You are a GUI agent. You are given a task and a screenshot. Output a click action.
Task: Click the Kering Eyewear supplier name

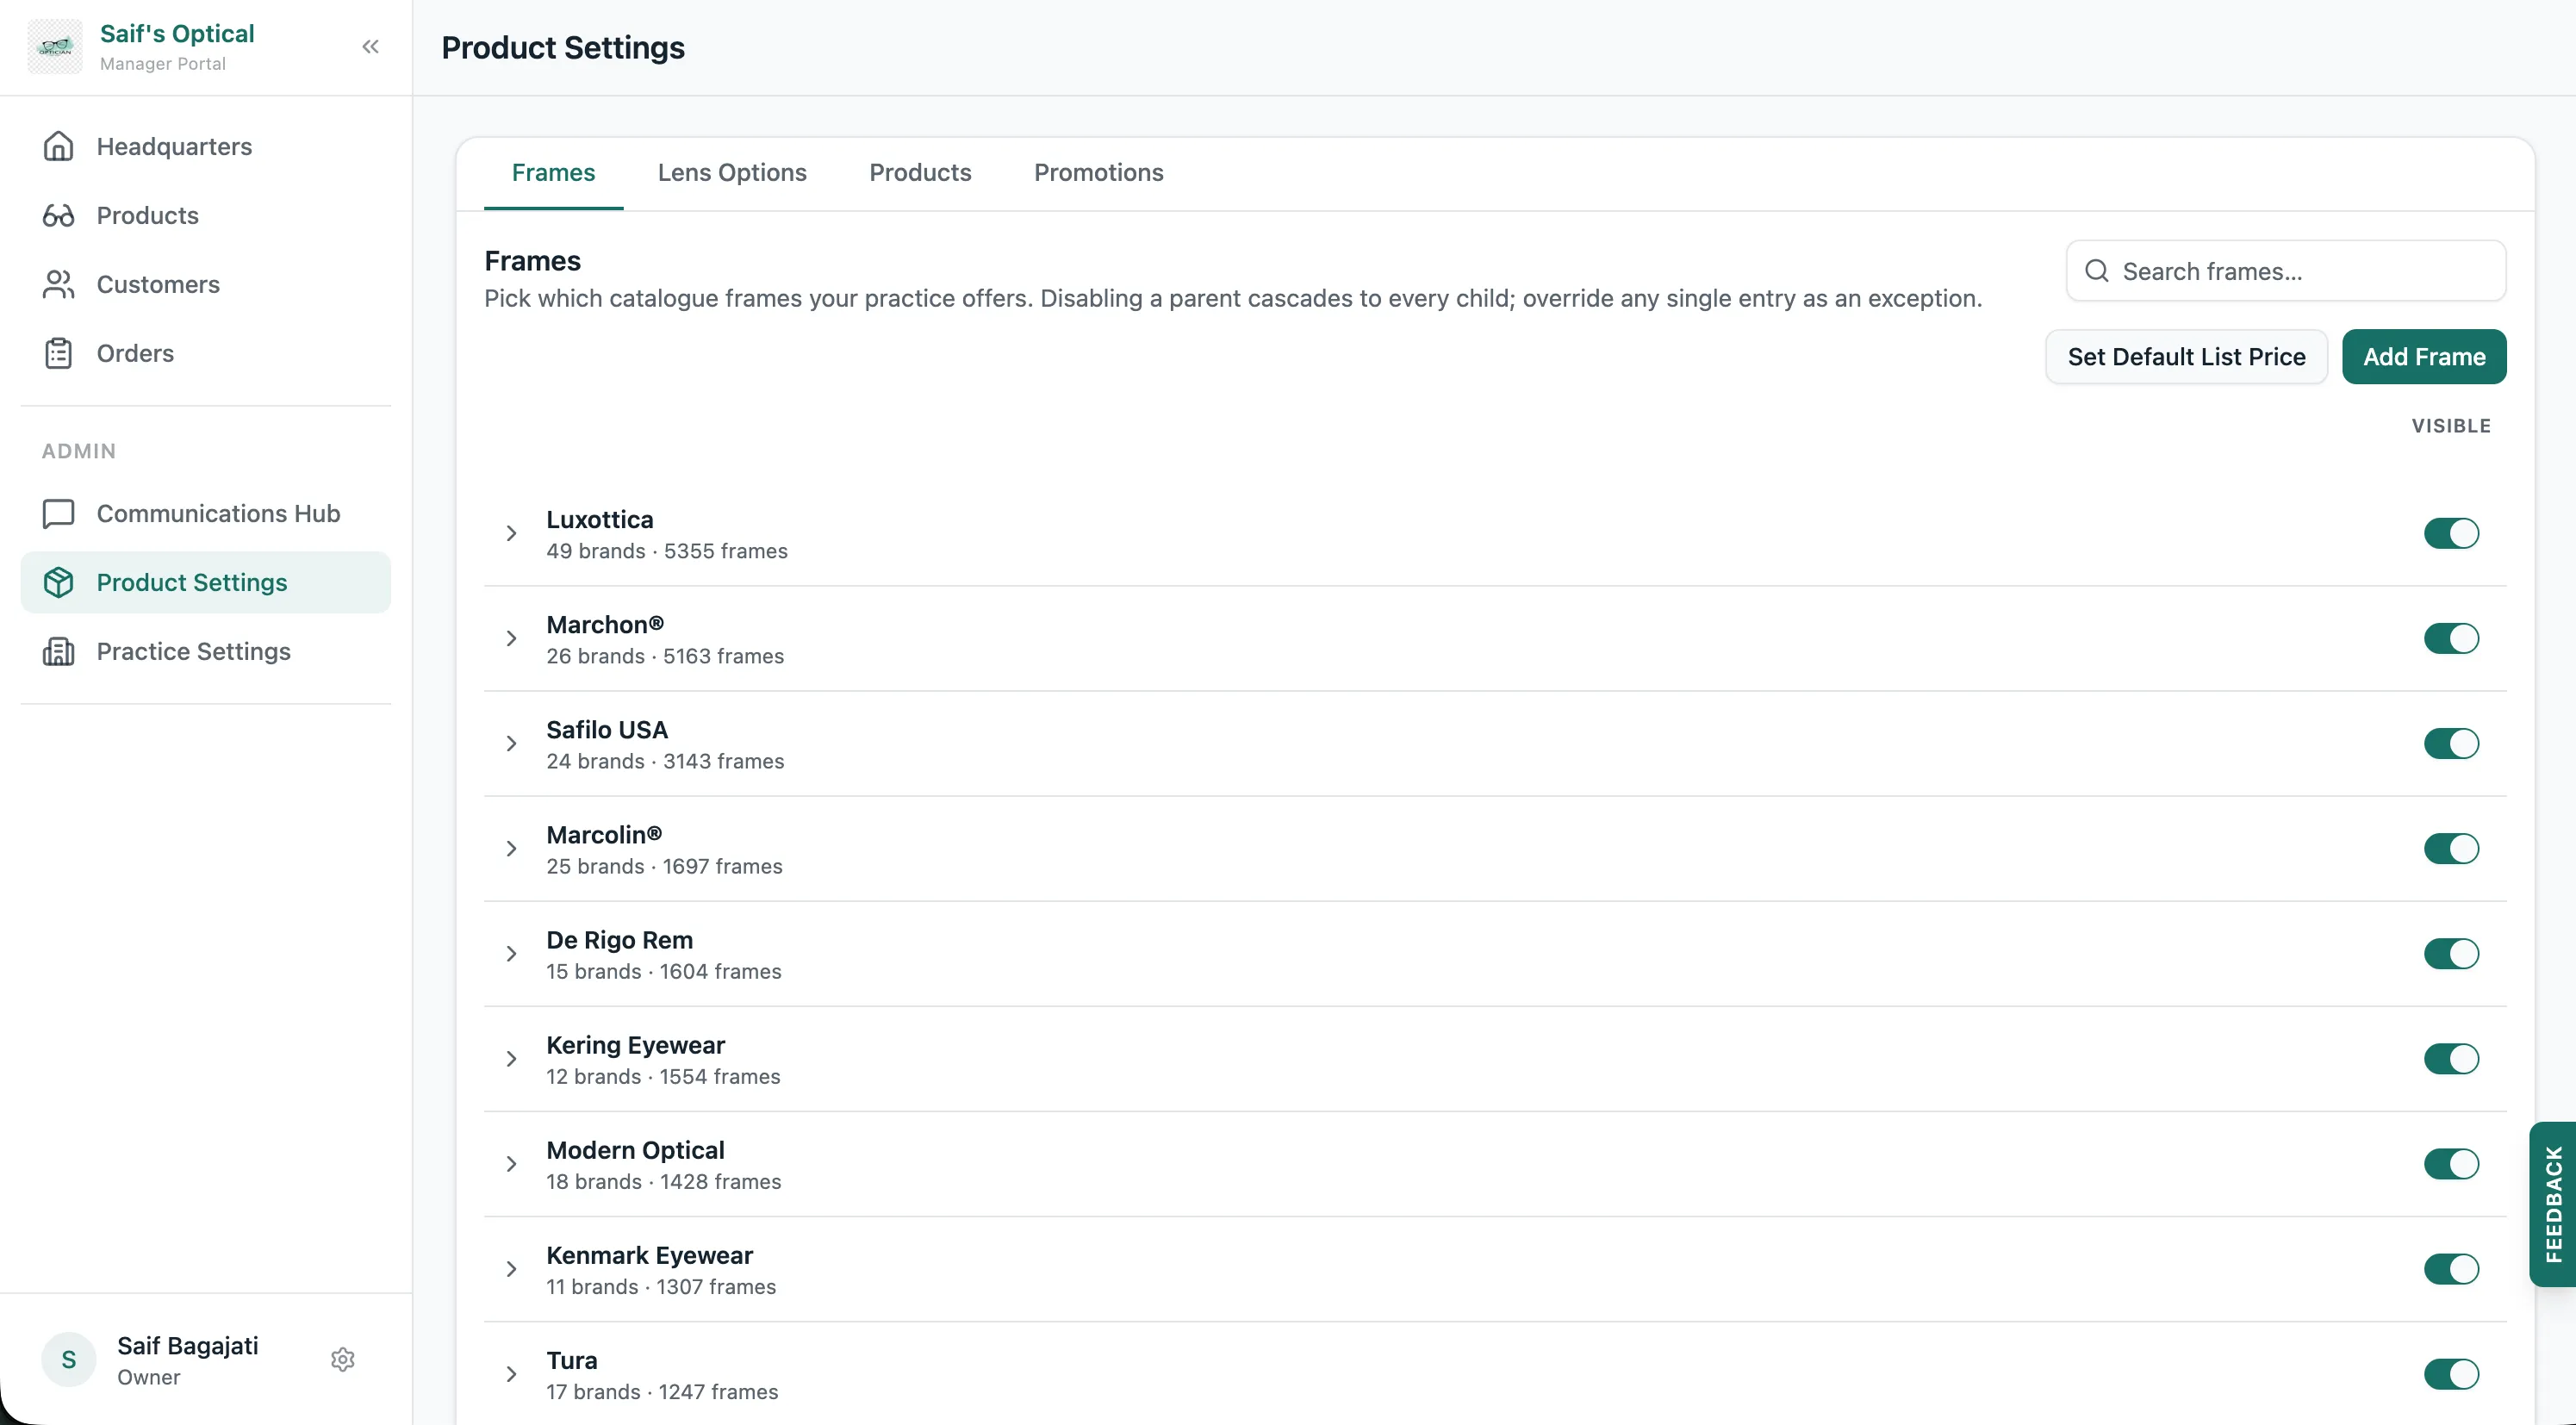[x=636, y=1044]
